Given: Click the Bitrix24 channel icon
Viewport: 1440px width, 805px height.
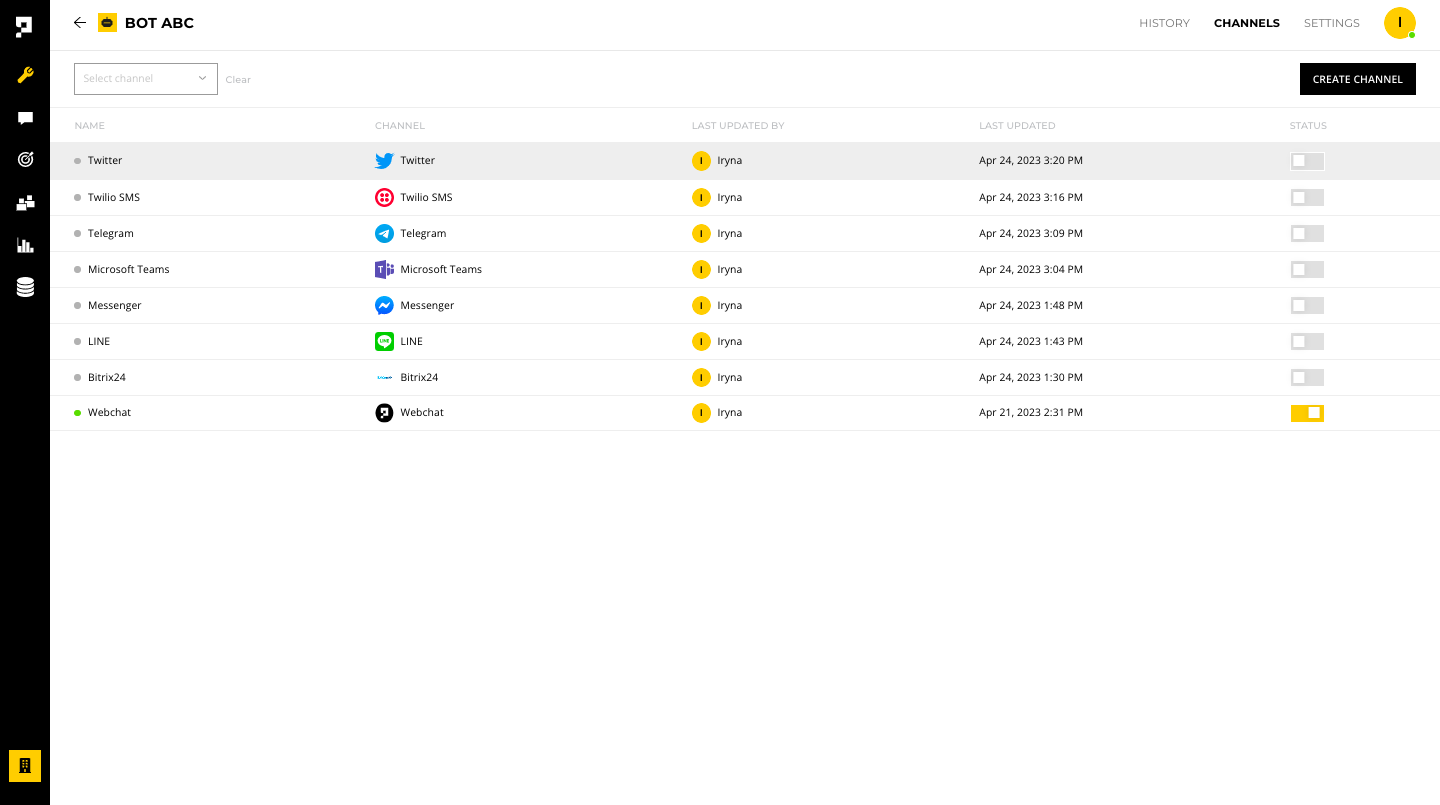Looking at the screenshot, I should pyautogui.click(x=384, y=377).
